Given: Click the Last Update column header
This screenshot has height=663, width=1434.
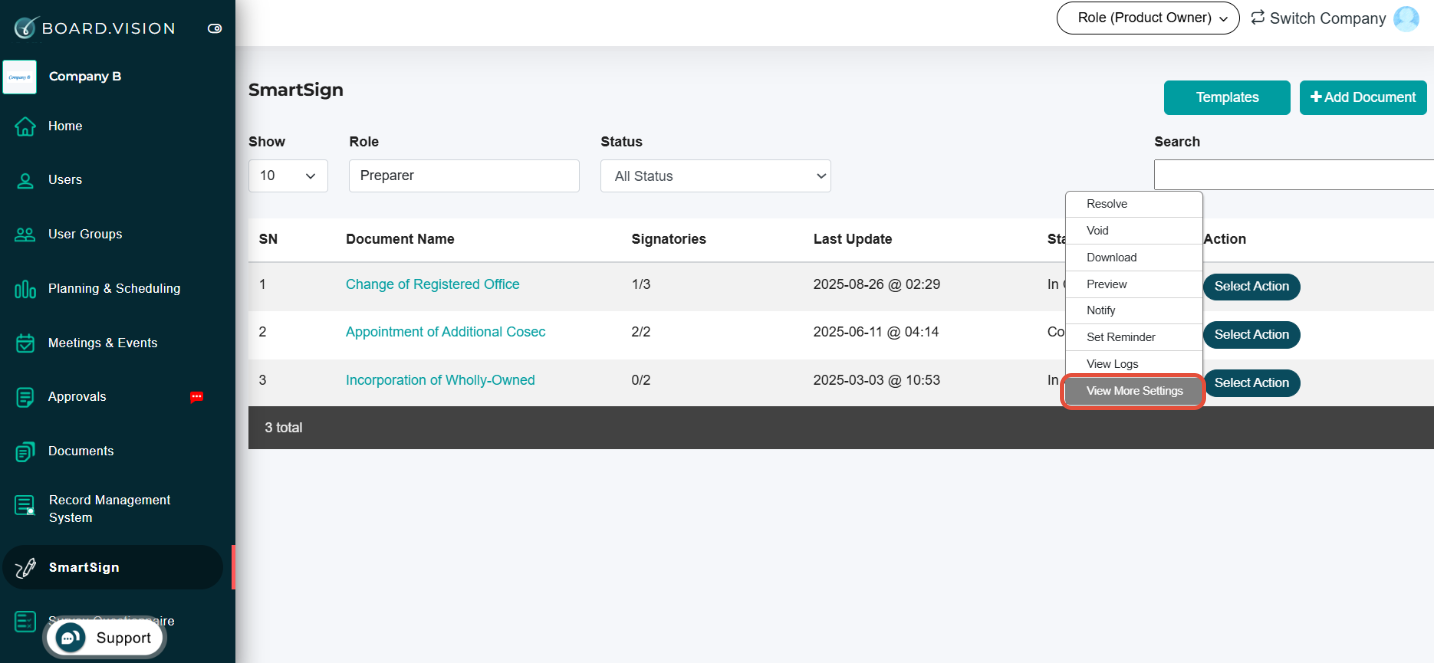Looking at the screenshot, I should pyautogui.click(x=853, y=239).
